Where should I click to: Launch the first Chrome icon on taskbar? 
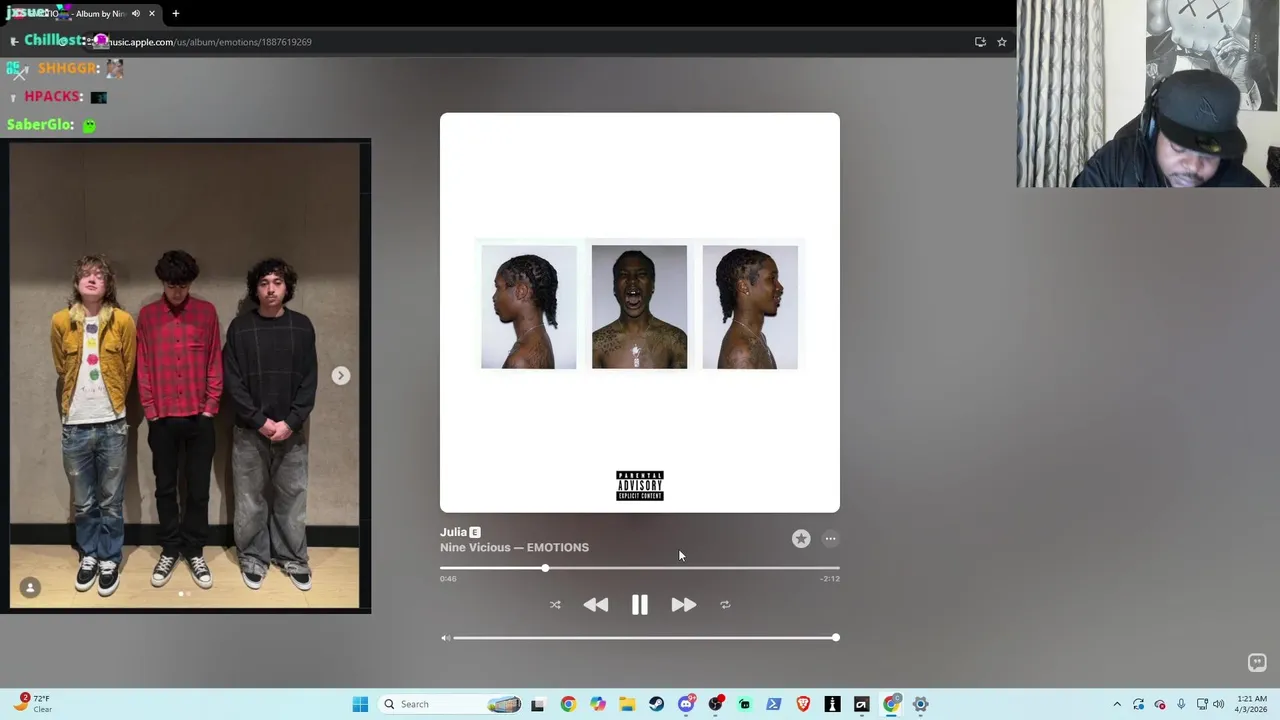pos(568,704)
